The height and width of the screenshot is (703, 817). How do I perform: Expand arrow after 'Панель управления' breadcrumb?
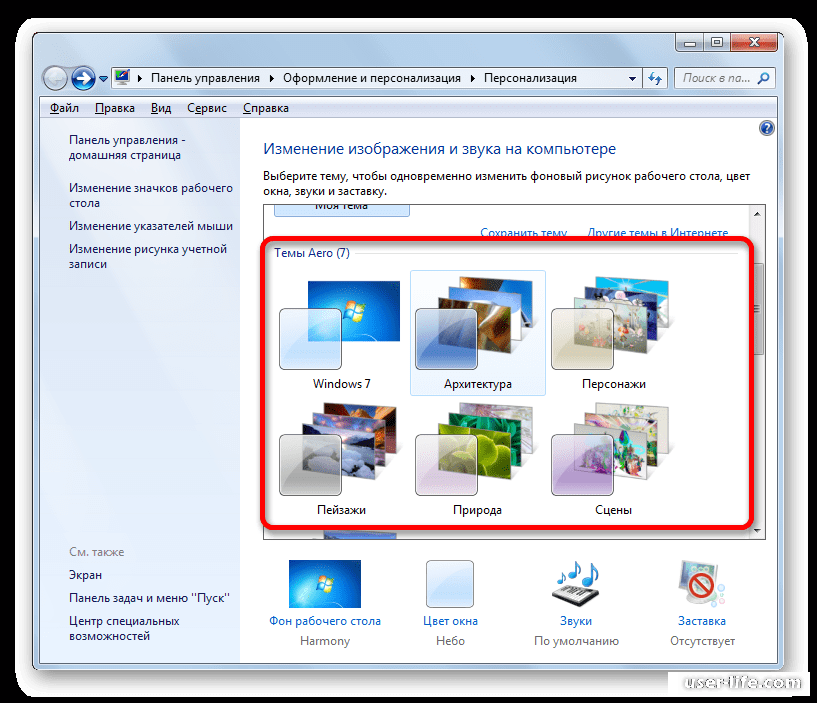click(x=271, y=79)
